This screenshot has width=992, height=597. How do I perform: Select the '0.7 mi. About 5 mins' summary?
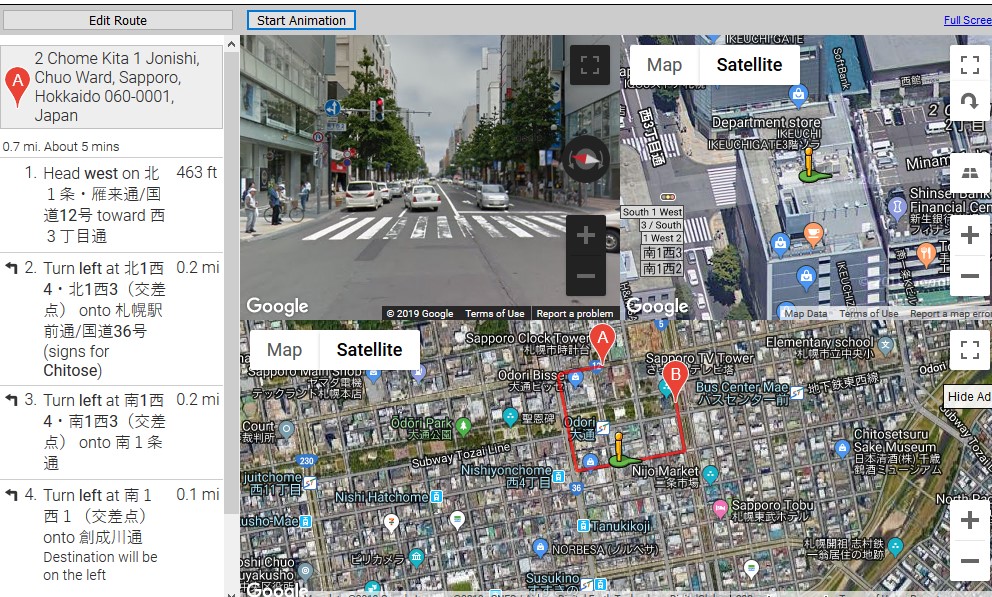click(61, 147)
